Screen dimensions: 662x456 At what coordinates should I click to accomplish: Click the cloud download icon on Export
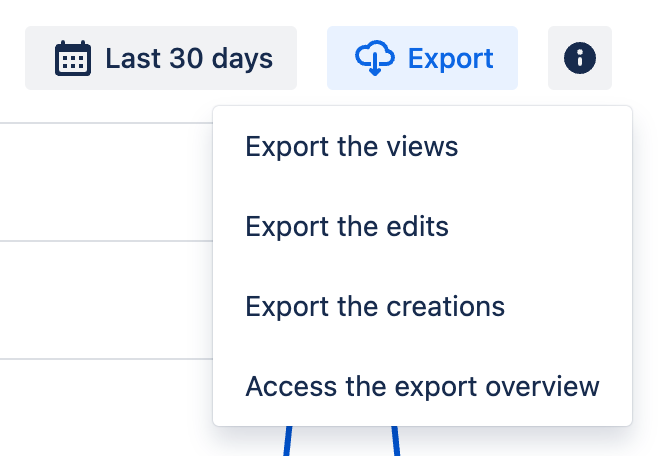tap(375, 59)
